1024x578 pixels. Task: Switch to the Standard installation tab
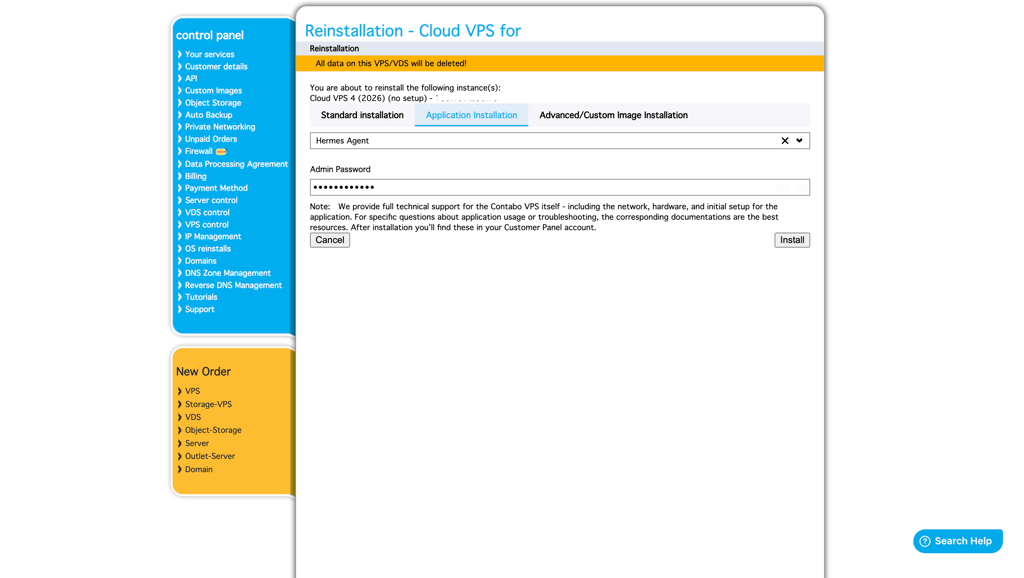pyautogui.click(x=362, y=115)
